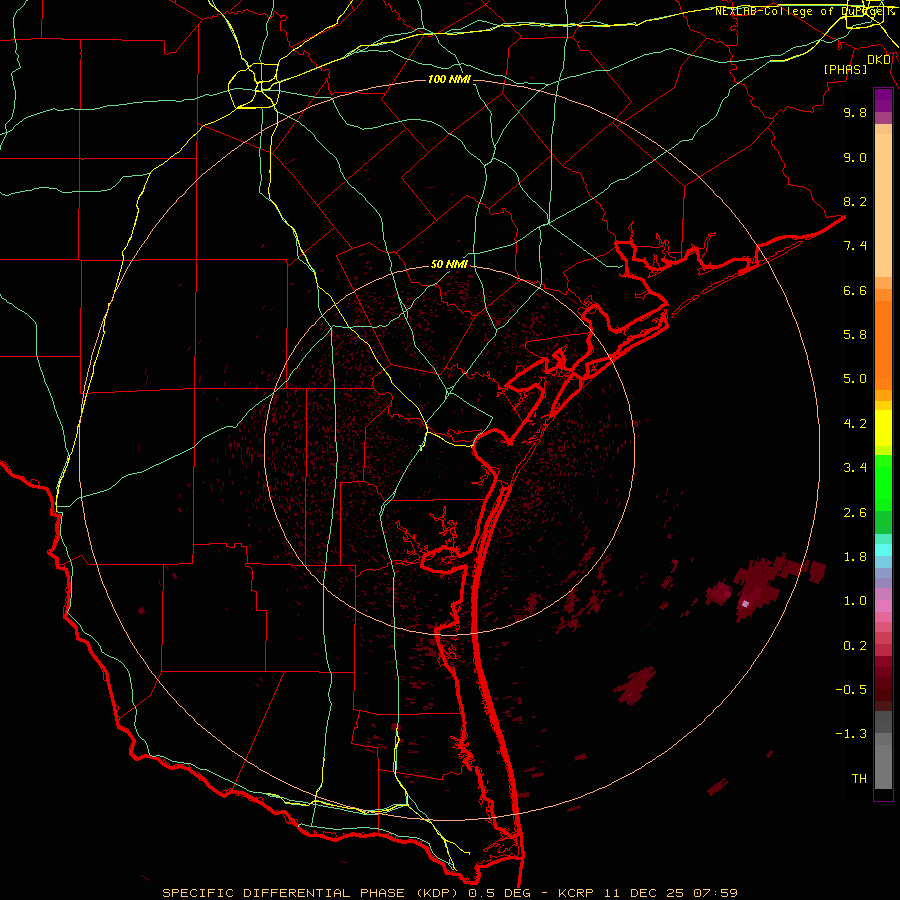Click the 4.2 value on the color scale
Viewport: 900px width, 900px height.
click(x=855, y=424)
